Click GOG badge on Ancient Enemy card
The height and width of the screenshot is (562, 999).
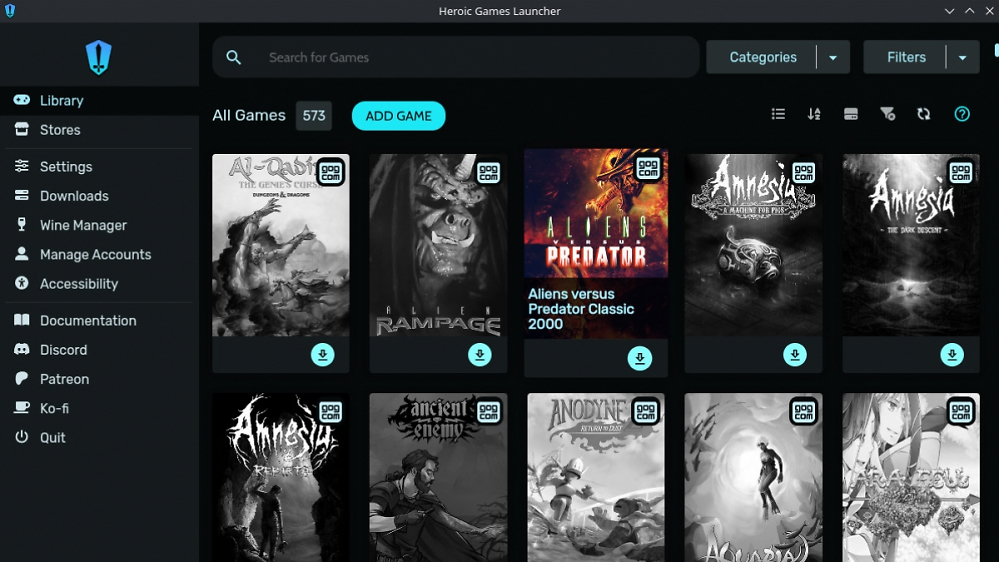coord(489,412)
